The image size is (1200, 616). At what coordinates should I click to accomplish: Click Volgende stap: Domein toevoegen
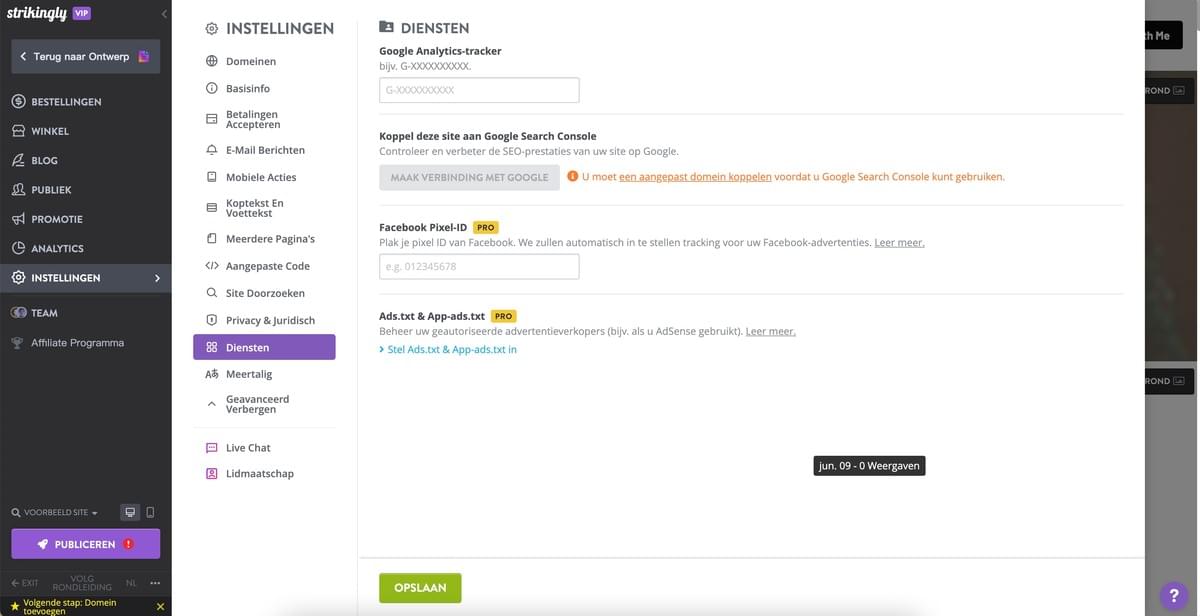(70, 607)
